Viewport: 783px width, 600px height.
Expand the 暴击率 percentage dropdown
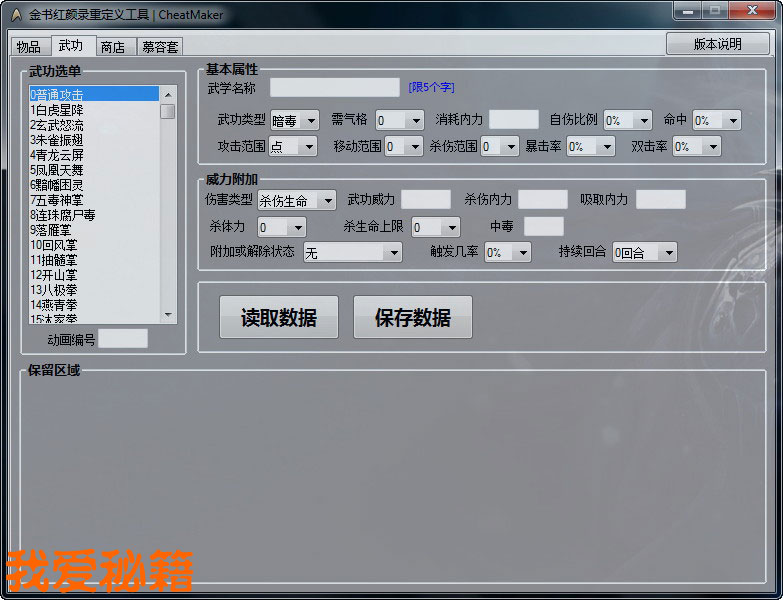[x=590, y=146]
